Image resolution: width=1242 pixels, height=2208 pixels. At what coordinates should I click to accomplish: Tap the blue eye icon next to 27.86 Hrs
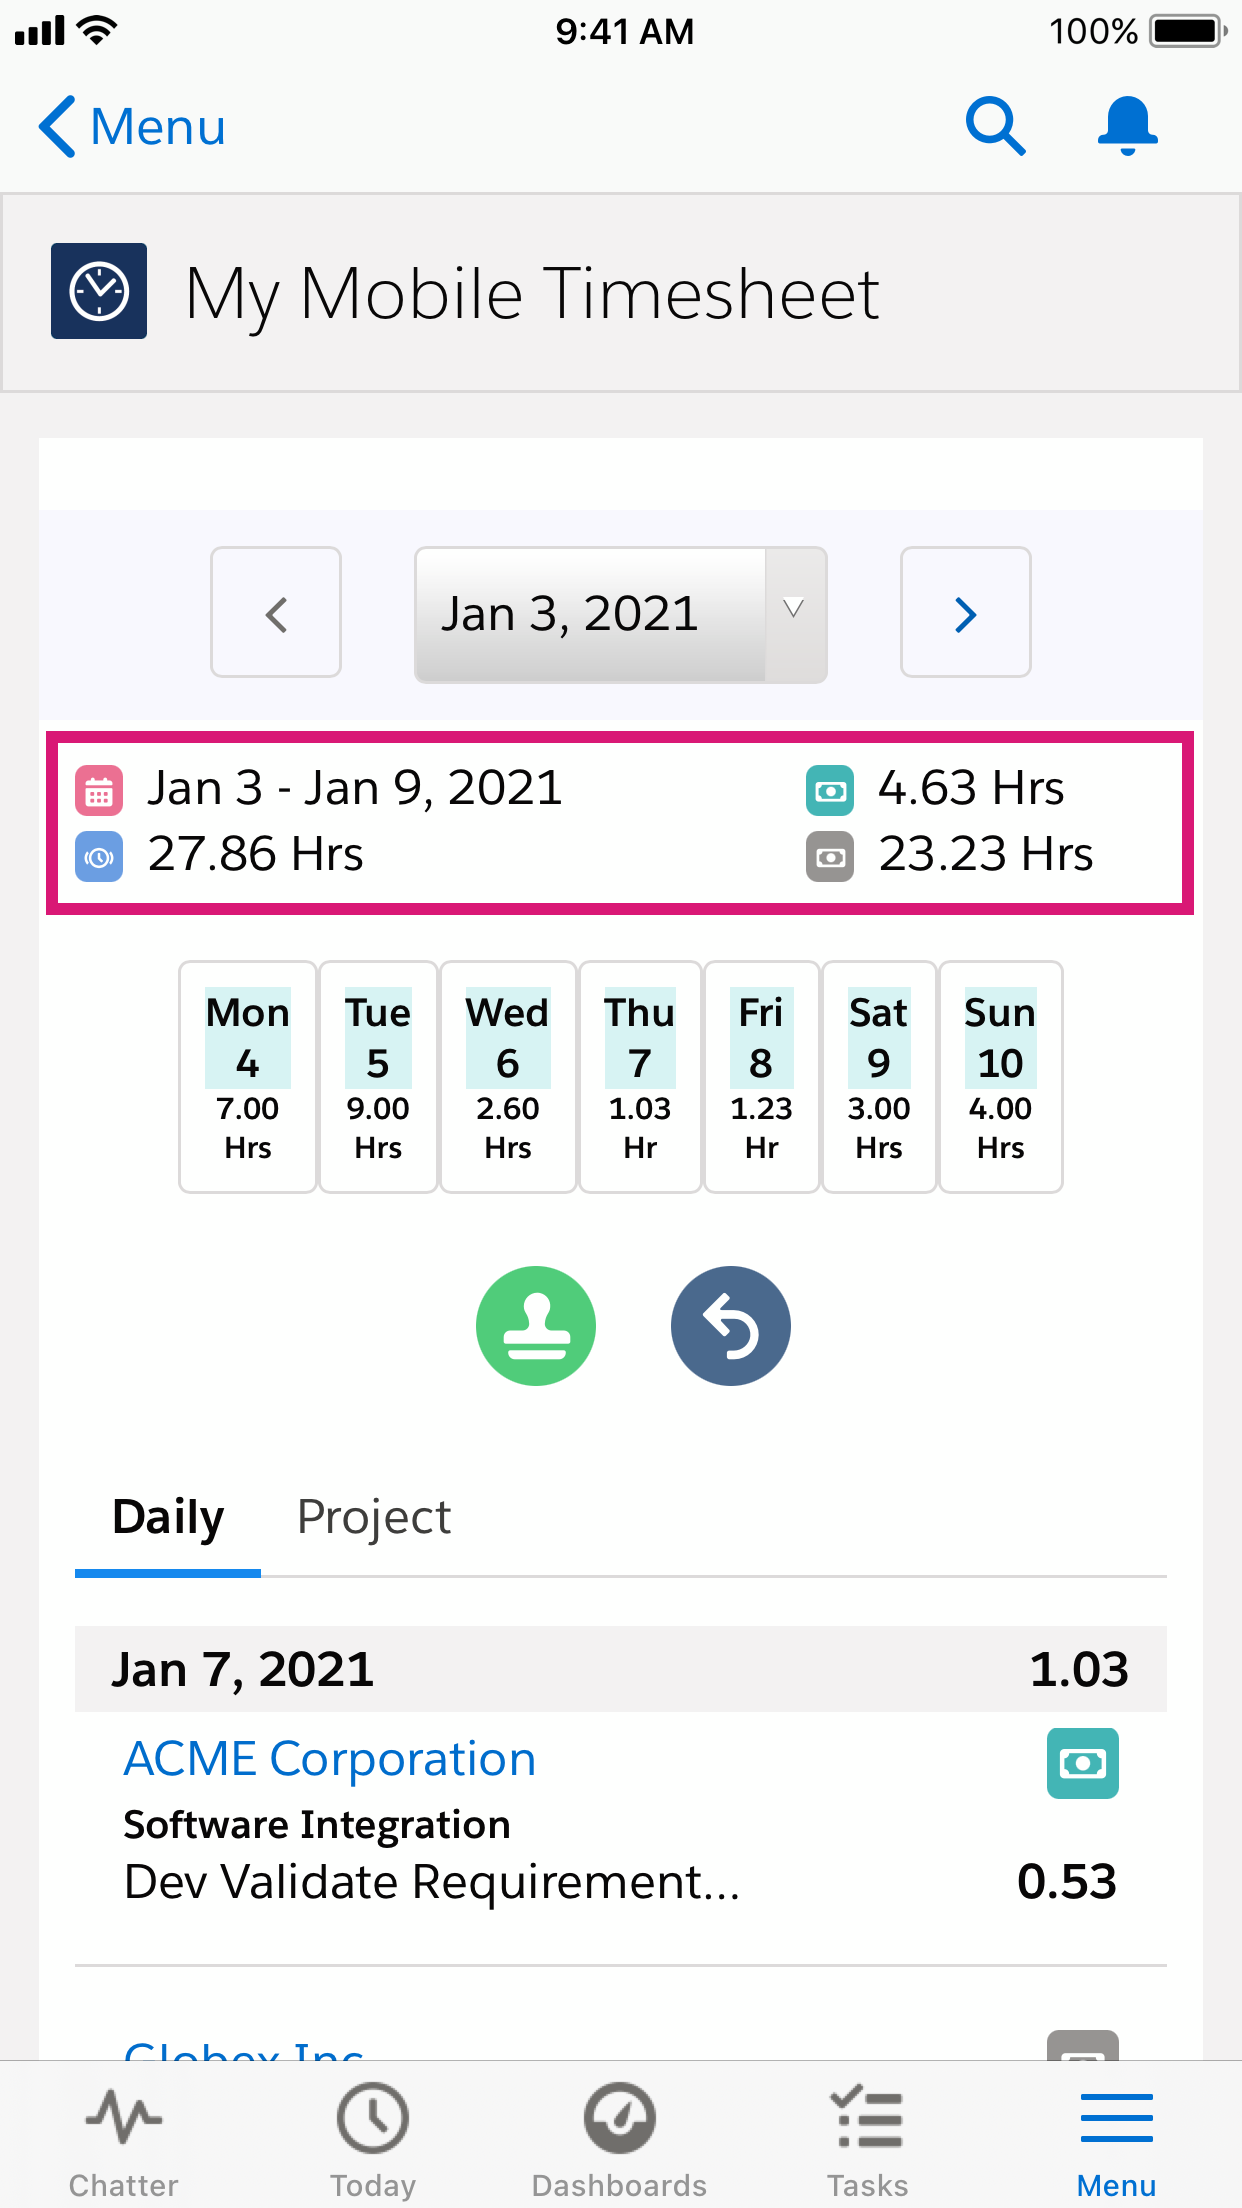tap(97, 857)
